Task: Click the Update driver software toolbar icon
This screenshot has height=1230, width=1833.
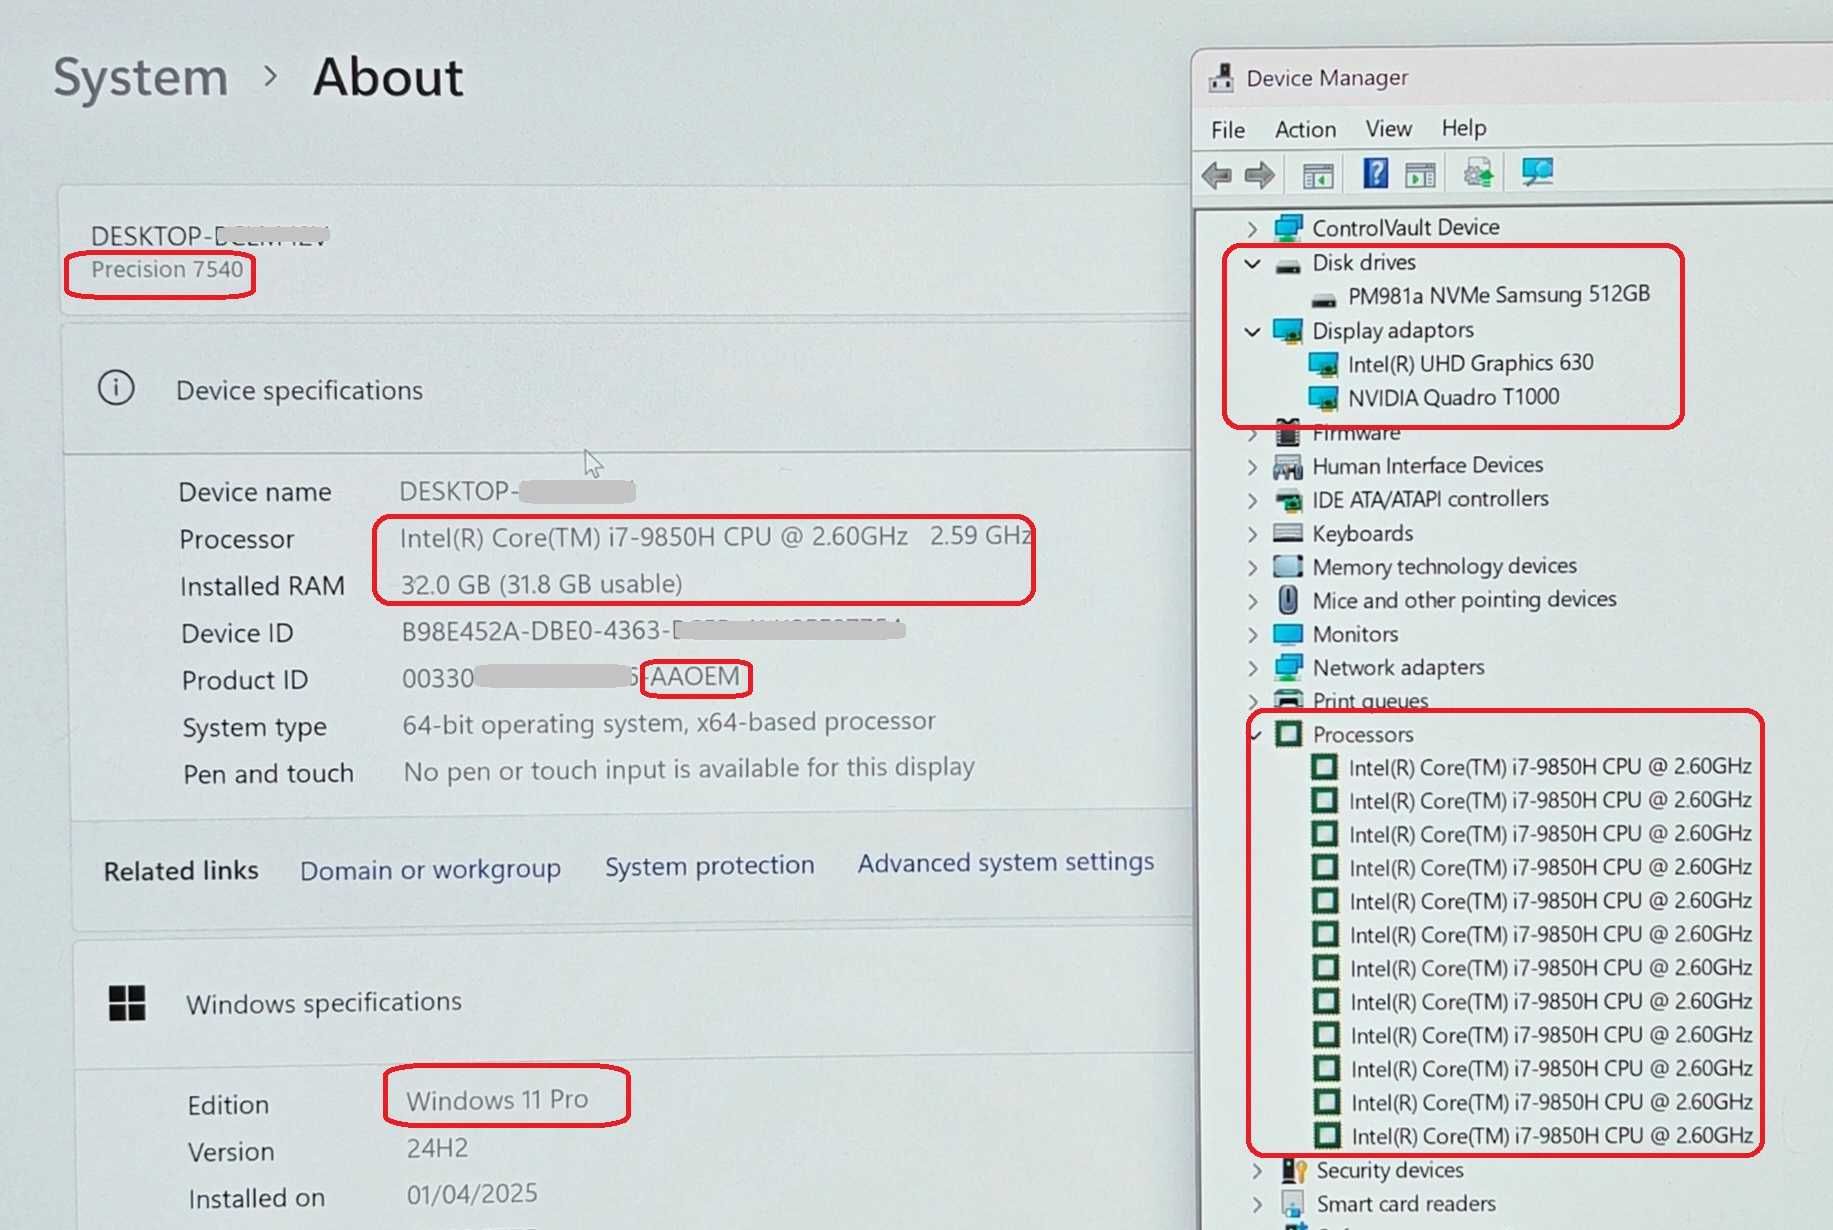Action: 1479,173
